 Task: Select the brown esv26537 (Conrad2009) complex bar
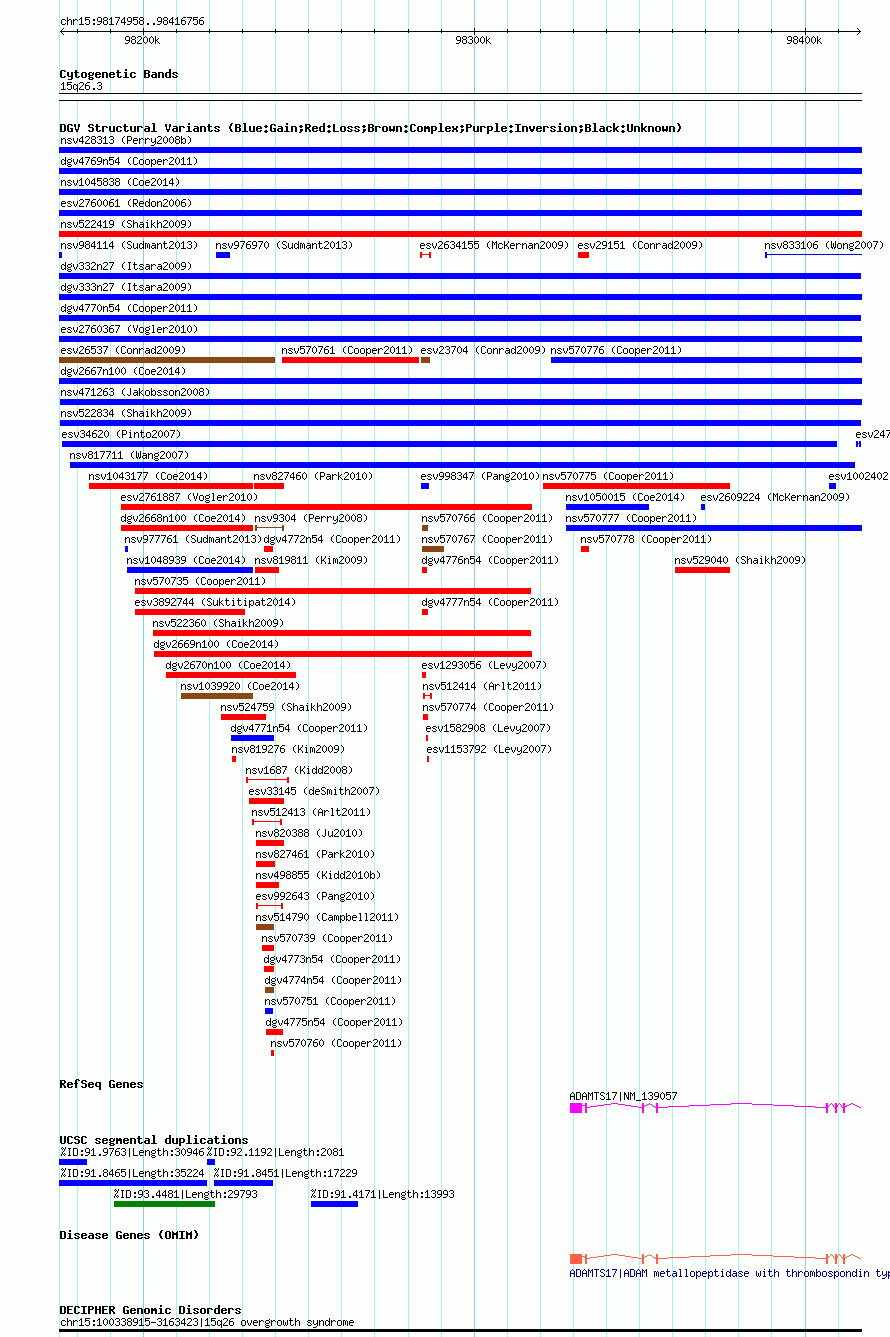pyautogui.click(x=167, y=360)
